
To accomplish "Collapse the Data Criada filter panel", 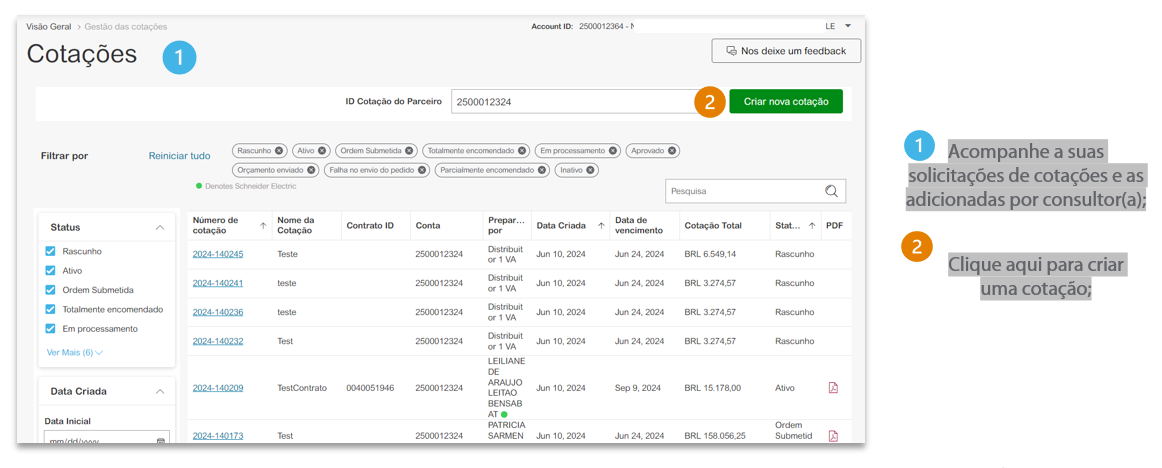I will [159, 391].
